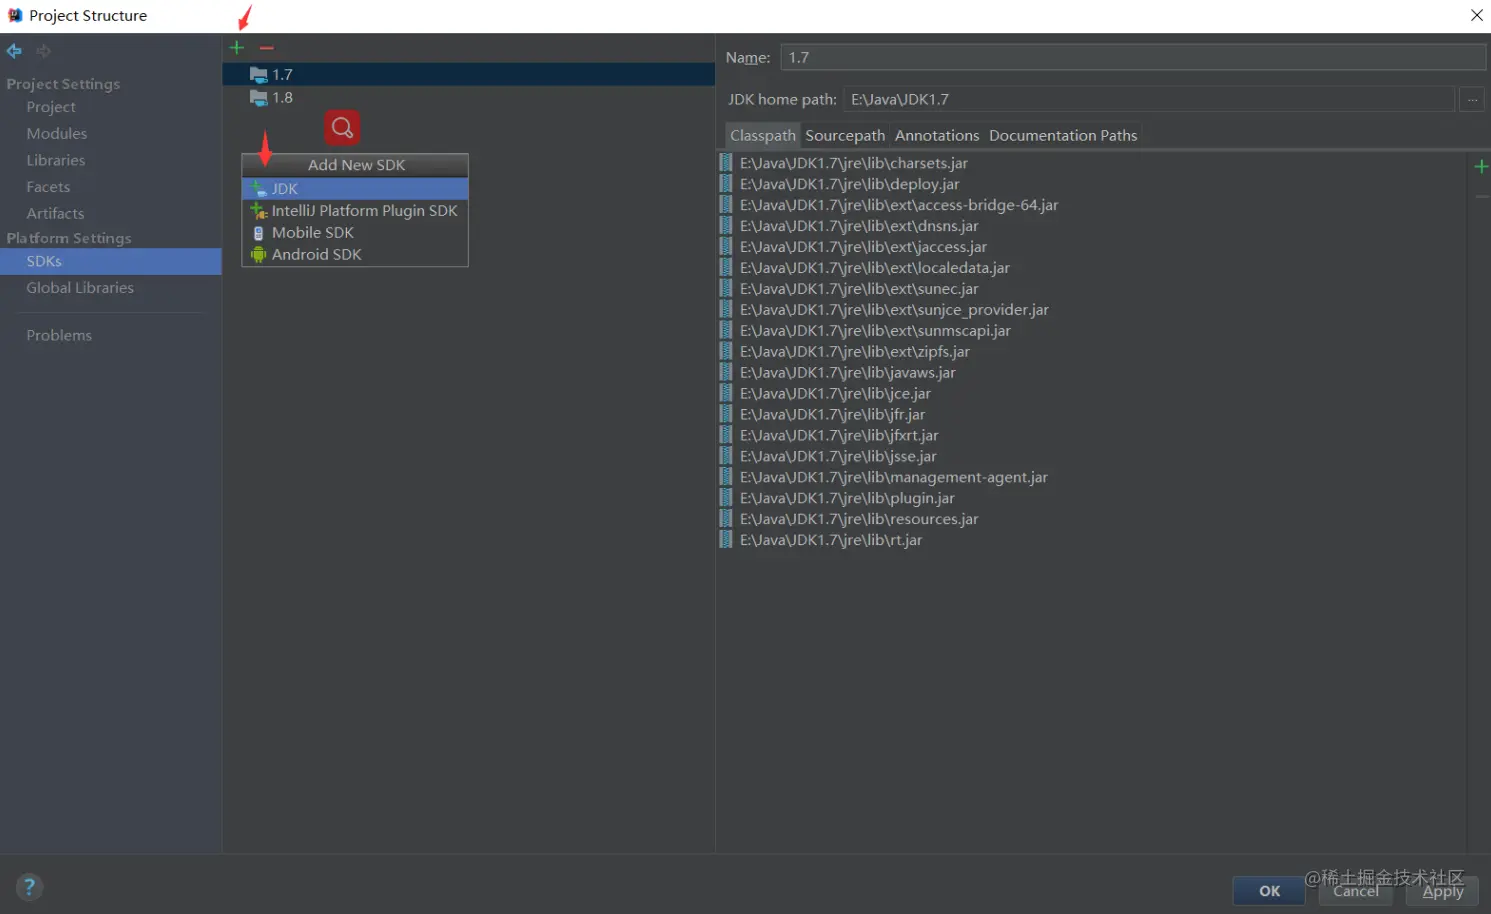Open Modules in the sidebar
This screenshot has width=1491, height=914.
click(57, 134)
